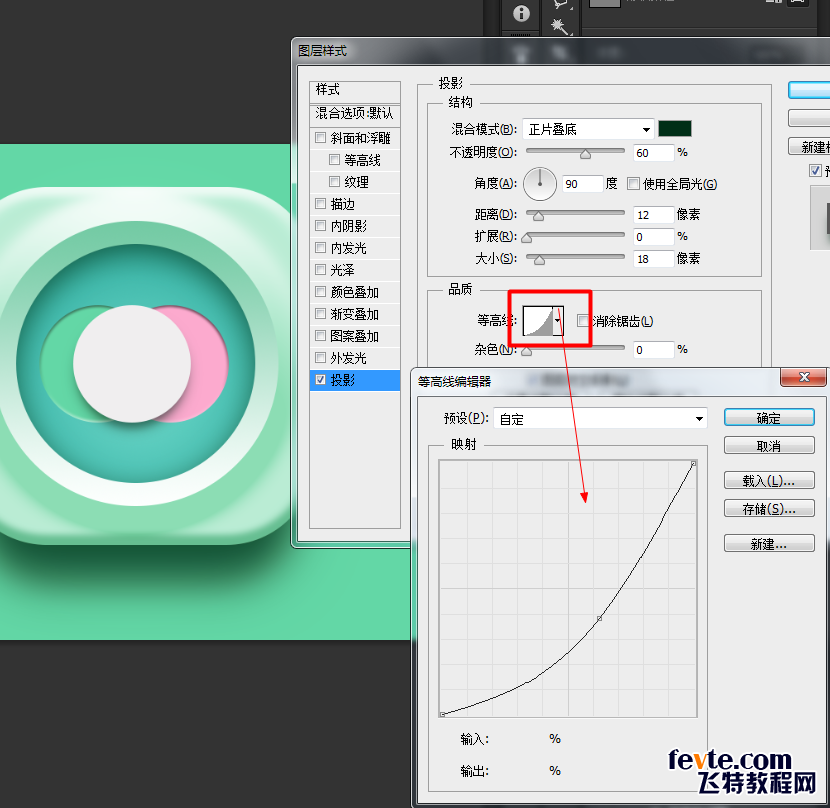The height and width of the screenshot is (808, 830).
Task: Enable 等高线 sub-option checkbox
Action: (333, 159)
